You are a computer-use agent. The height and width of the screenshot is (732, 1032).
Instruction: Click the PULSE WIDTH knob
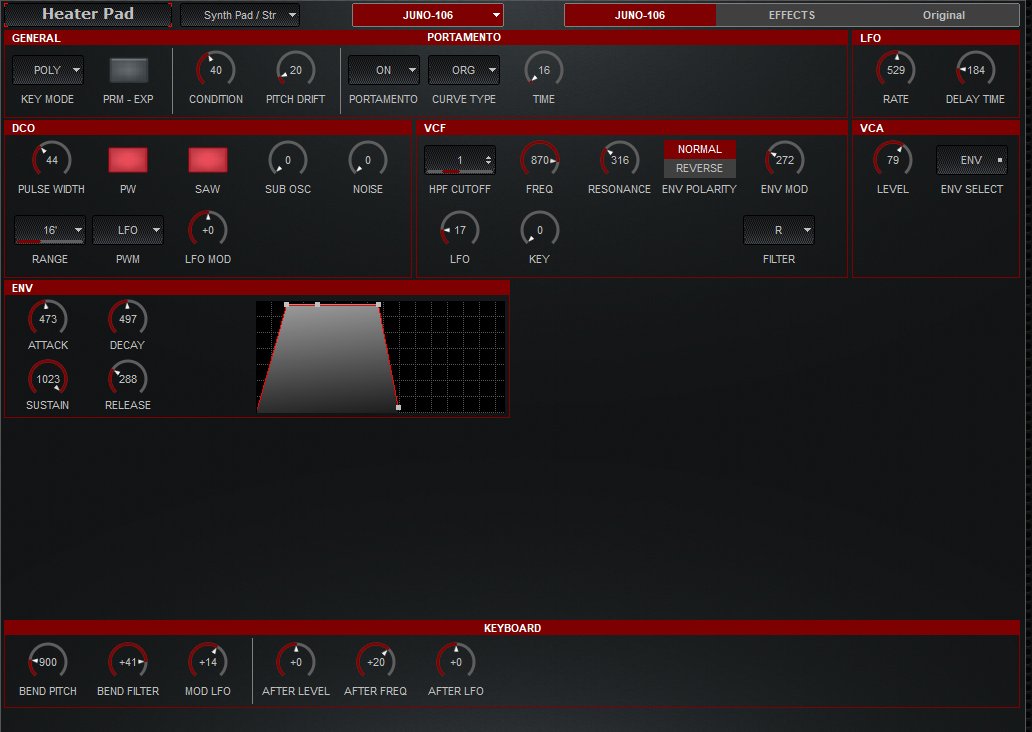(51, 160)
